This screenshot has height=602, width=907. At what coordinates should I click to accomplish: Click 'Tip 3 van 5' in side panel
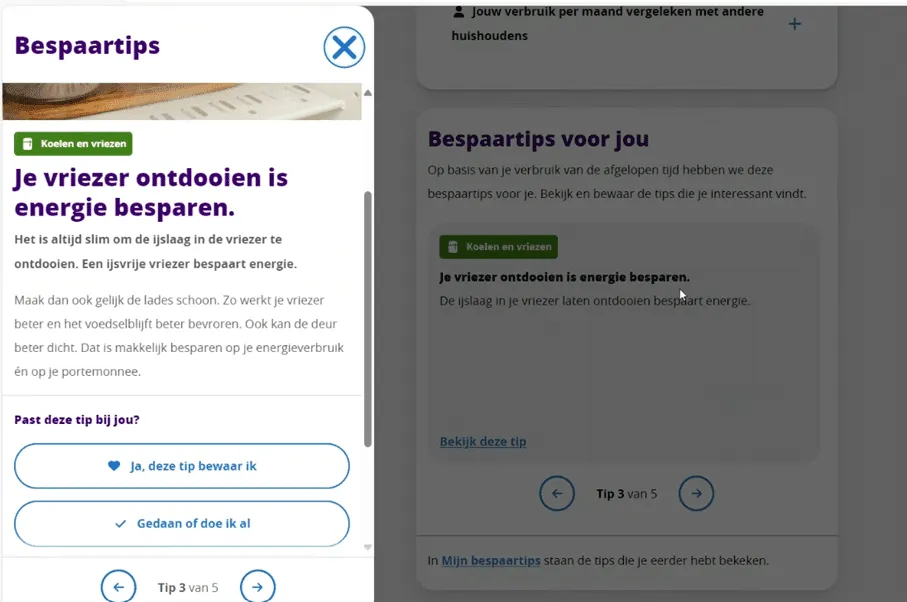click(x=188, y=588)
